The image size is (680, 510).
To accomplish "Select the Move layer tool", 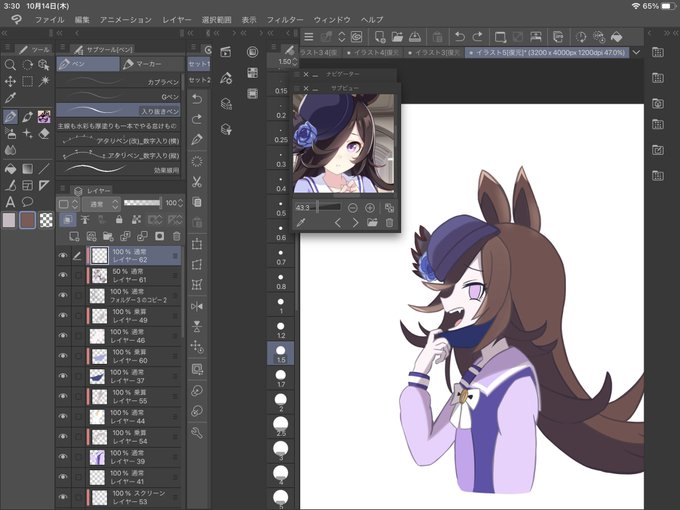I will click(x=10, y=81).
